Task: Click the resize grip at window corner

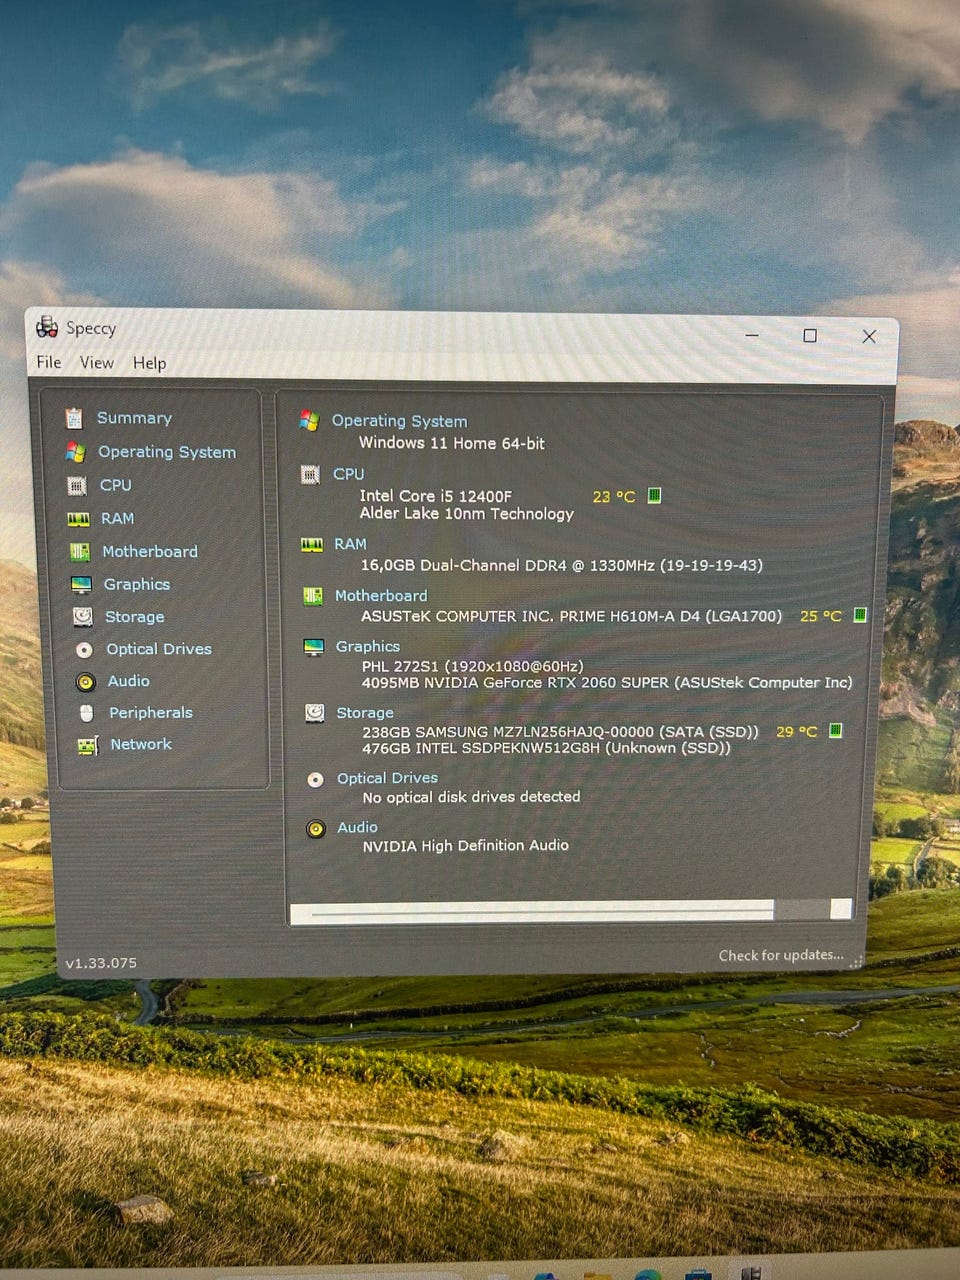Action: click(857, 962)
